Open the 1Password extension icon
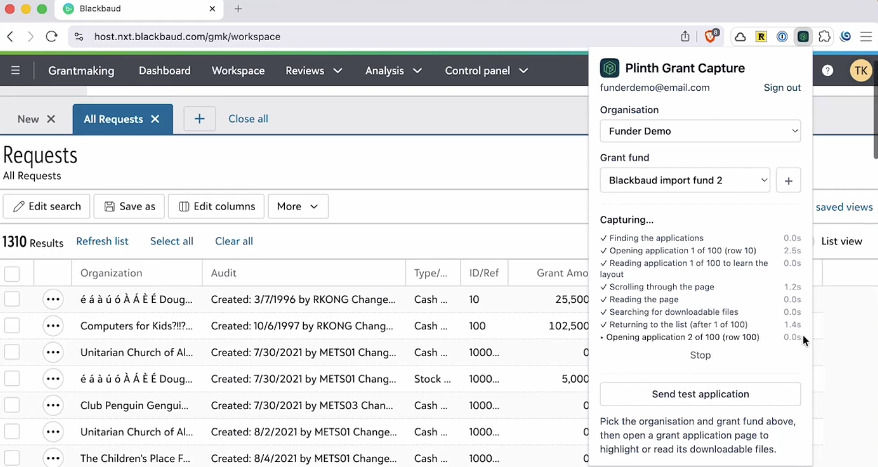 tap(782, 37)
